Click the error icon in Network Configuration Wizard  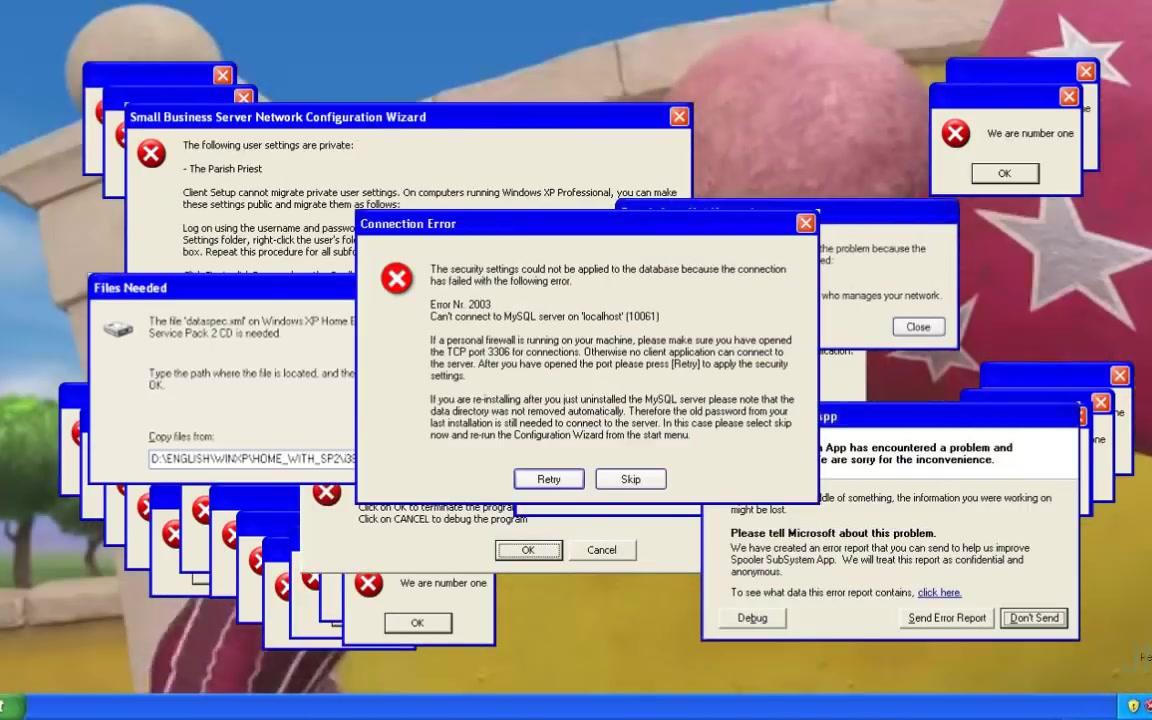(151, 154)
